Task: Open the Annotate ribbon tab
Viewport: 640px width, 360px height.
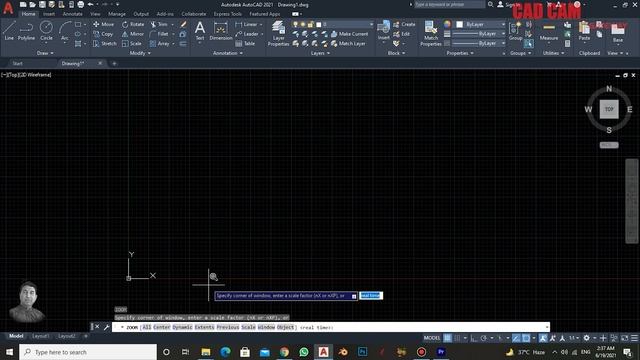Action: 72,14
